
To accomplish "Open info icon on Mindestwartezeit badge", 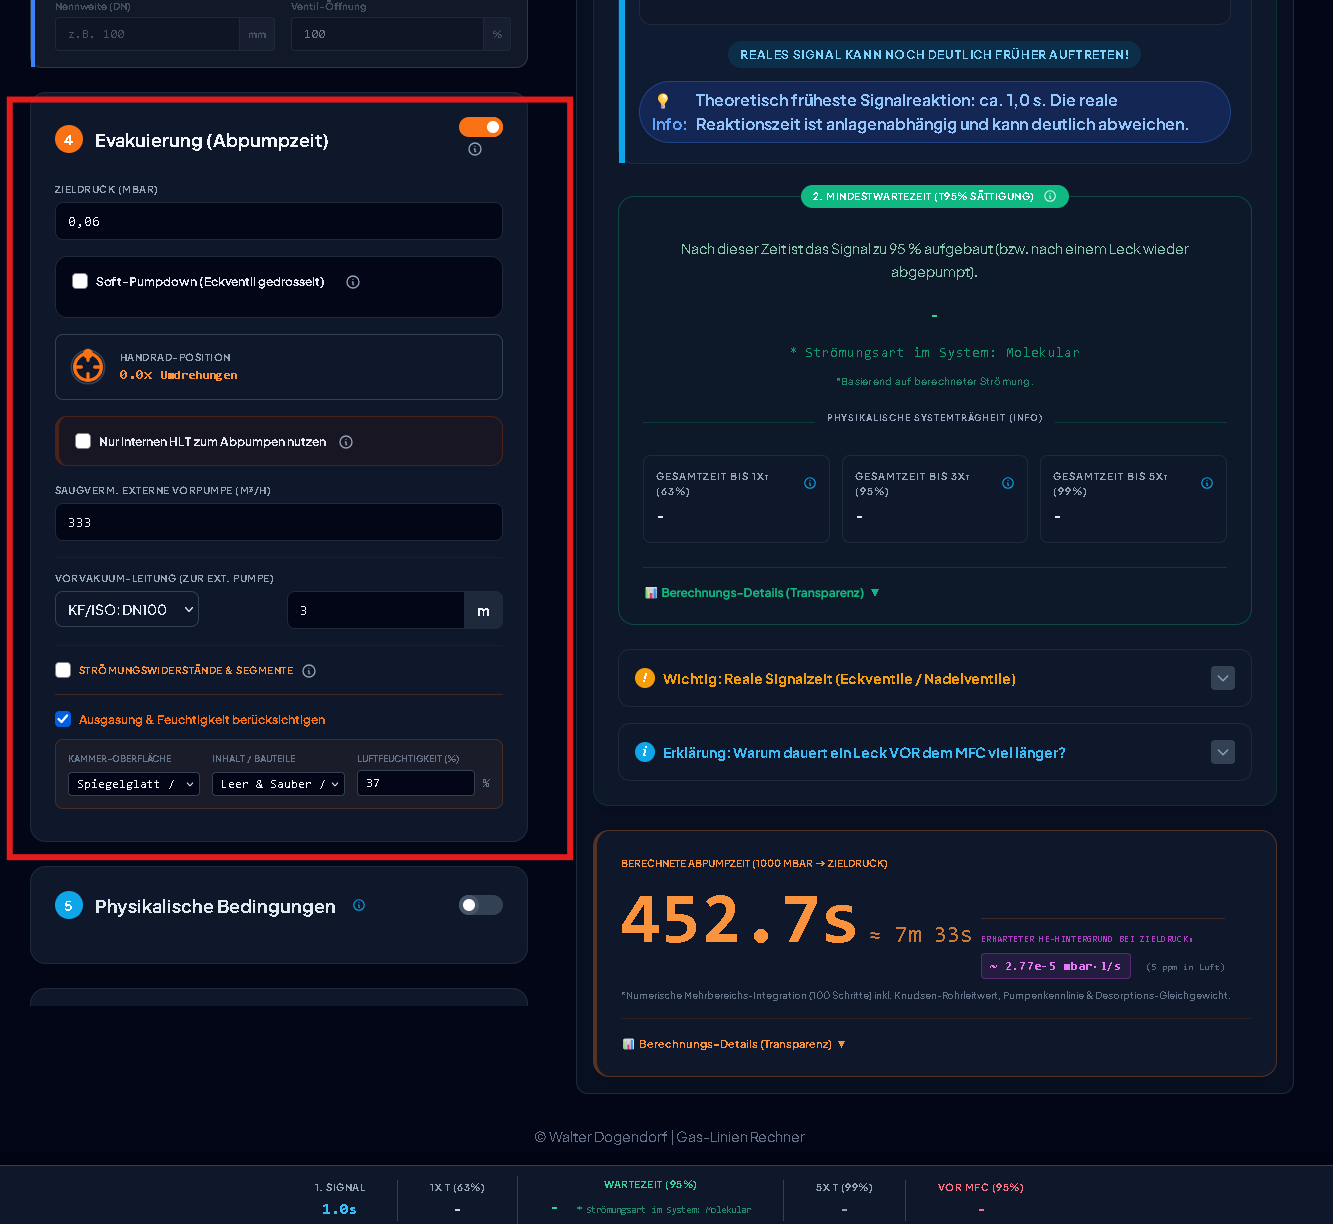I will [x=1050, y=196].
